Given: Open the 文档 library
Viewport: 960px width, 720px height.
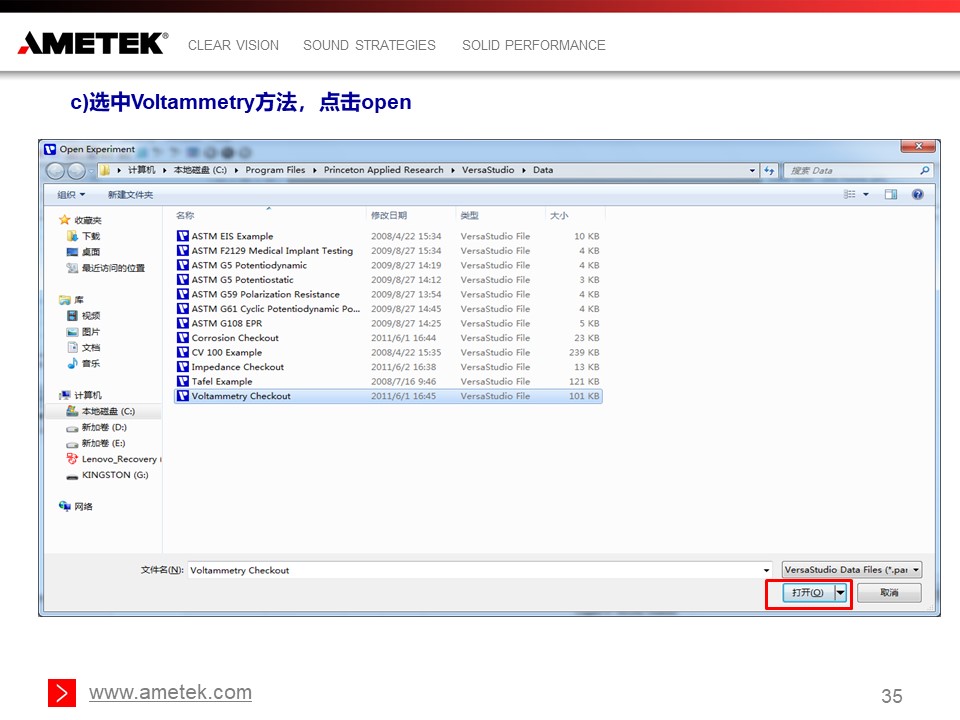Looking at the screenshot, I should click(84, 348).
